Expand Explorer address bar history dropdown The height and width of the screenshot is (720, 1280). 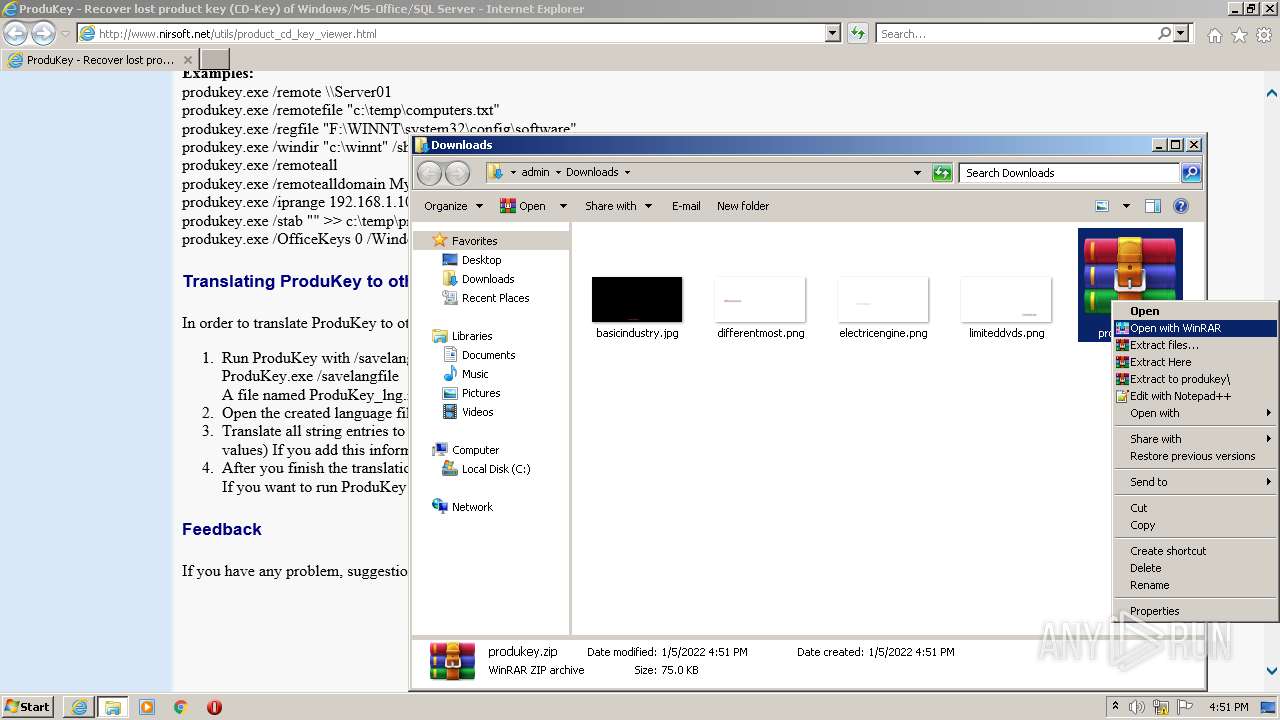(x=917, y=173)
